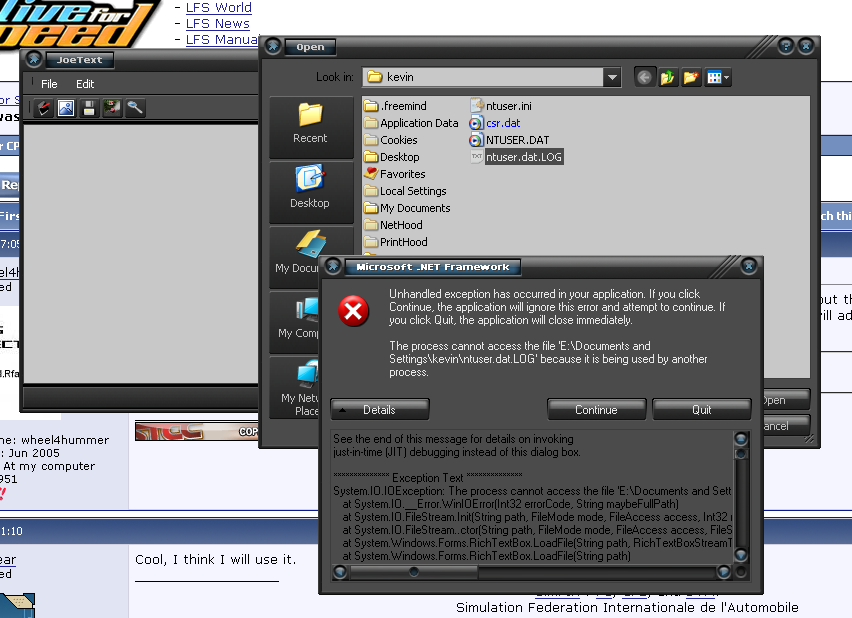Select the NTUSER.DAT file

coord(510,140)
